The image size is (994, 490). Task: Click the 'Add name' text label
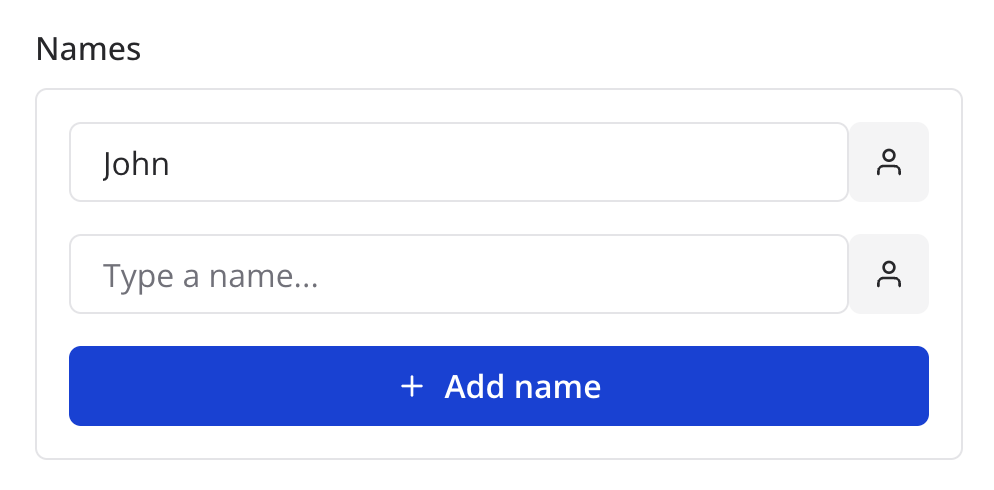click(x=522, y=386)
